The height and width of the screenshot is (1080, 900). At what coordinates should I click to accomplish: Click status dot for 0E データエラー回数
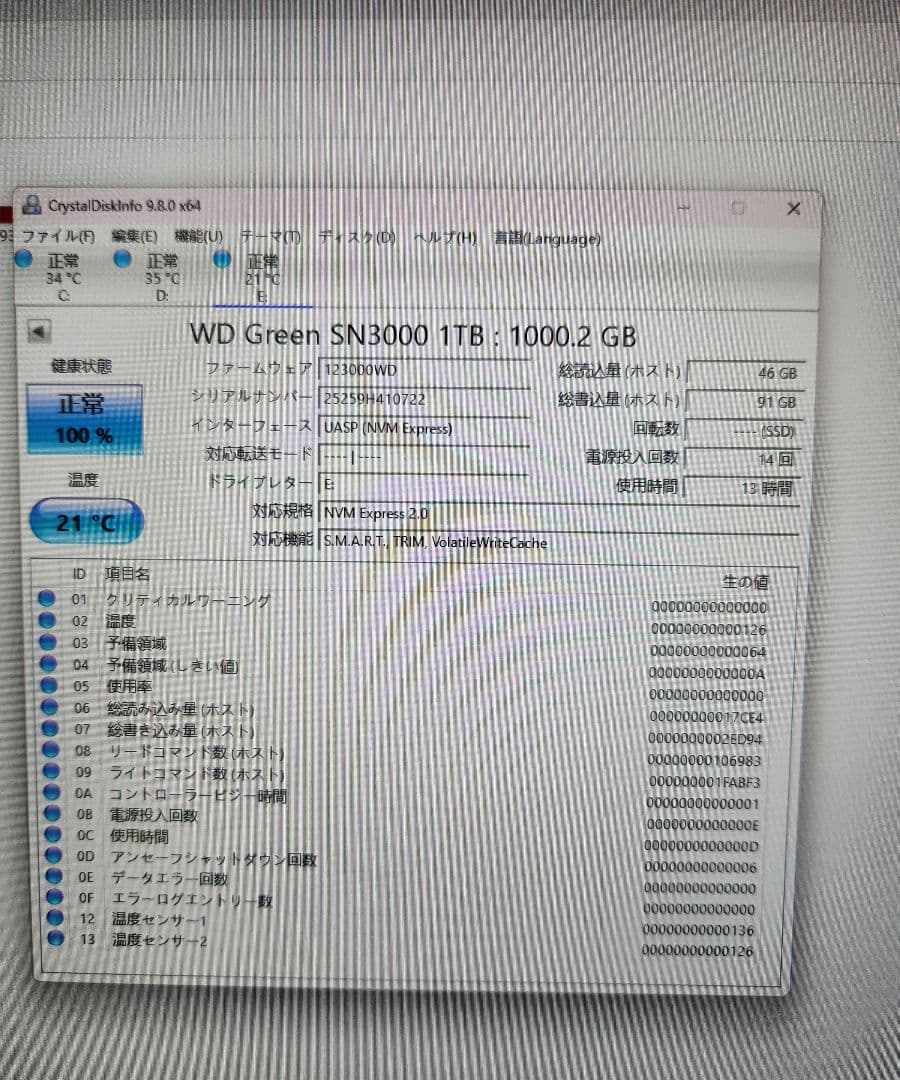[x=54, y=876]
